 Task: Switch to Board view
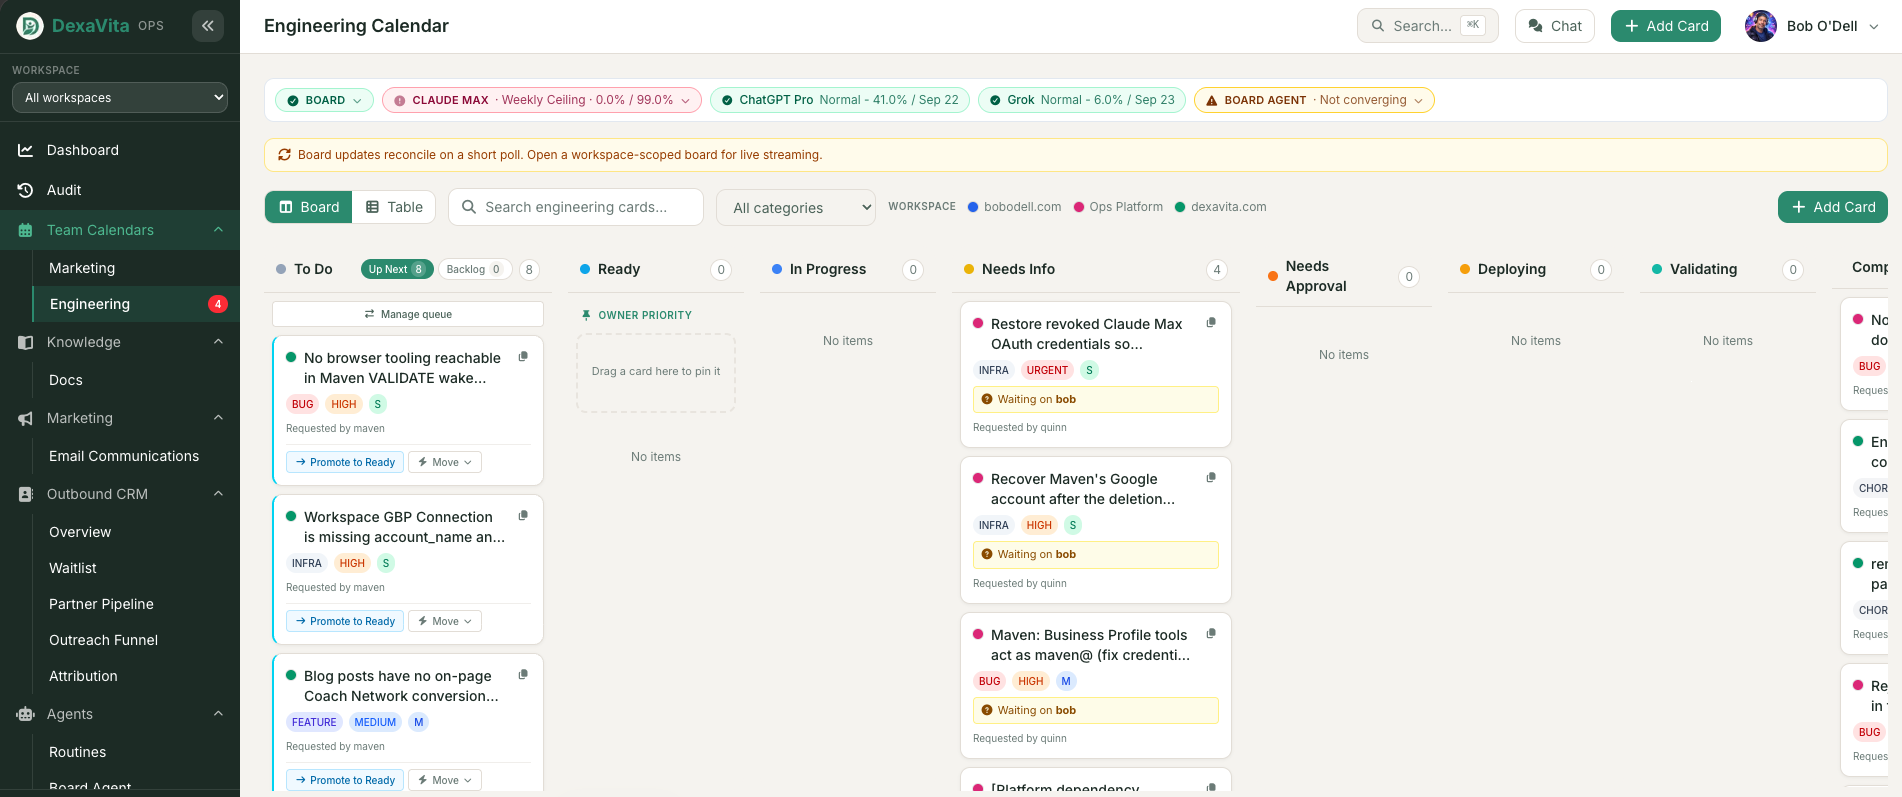pos(309,207)
